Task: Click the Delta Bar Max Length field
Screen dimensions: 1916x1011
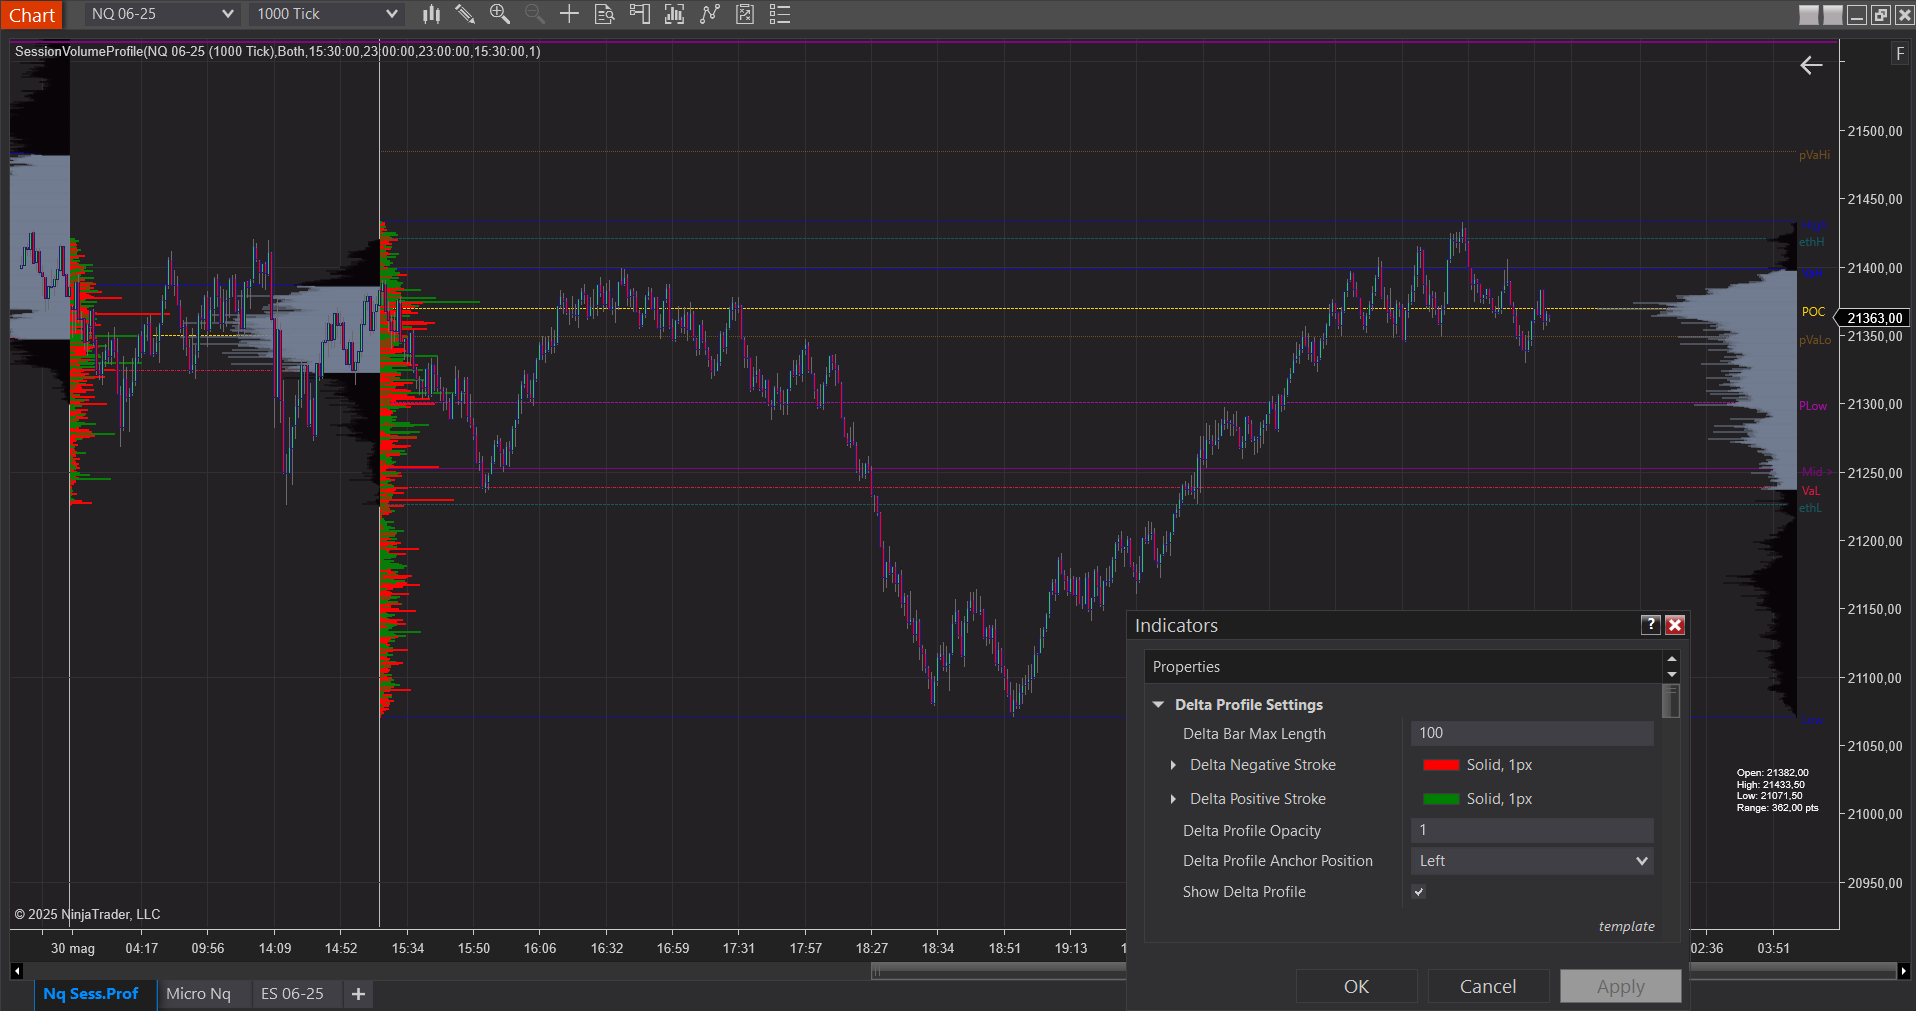Action: (x=1532, y=733)
